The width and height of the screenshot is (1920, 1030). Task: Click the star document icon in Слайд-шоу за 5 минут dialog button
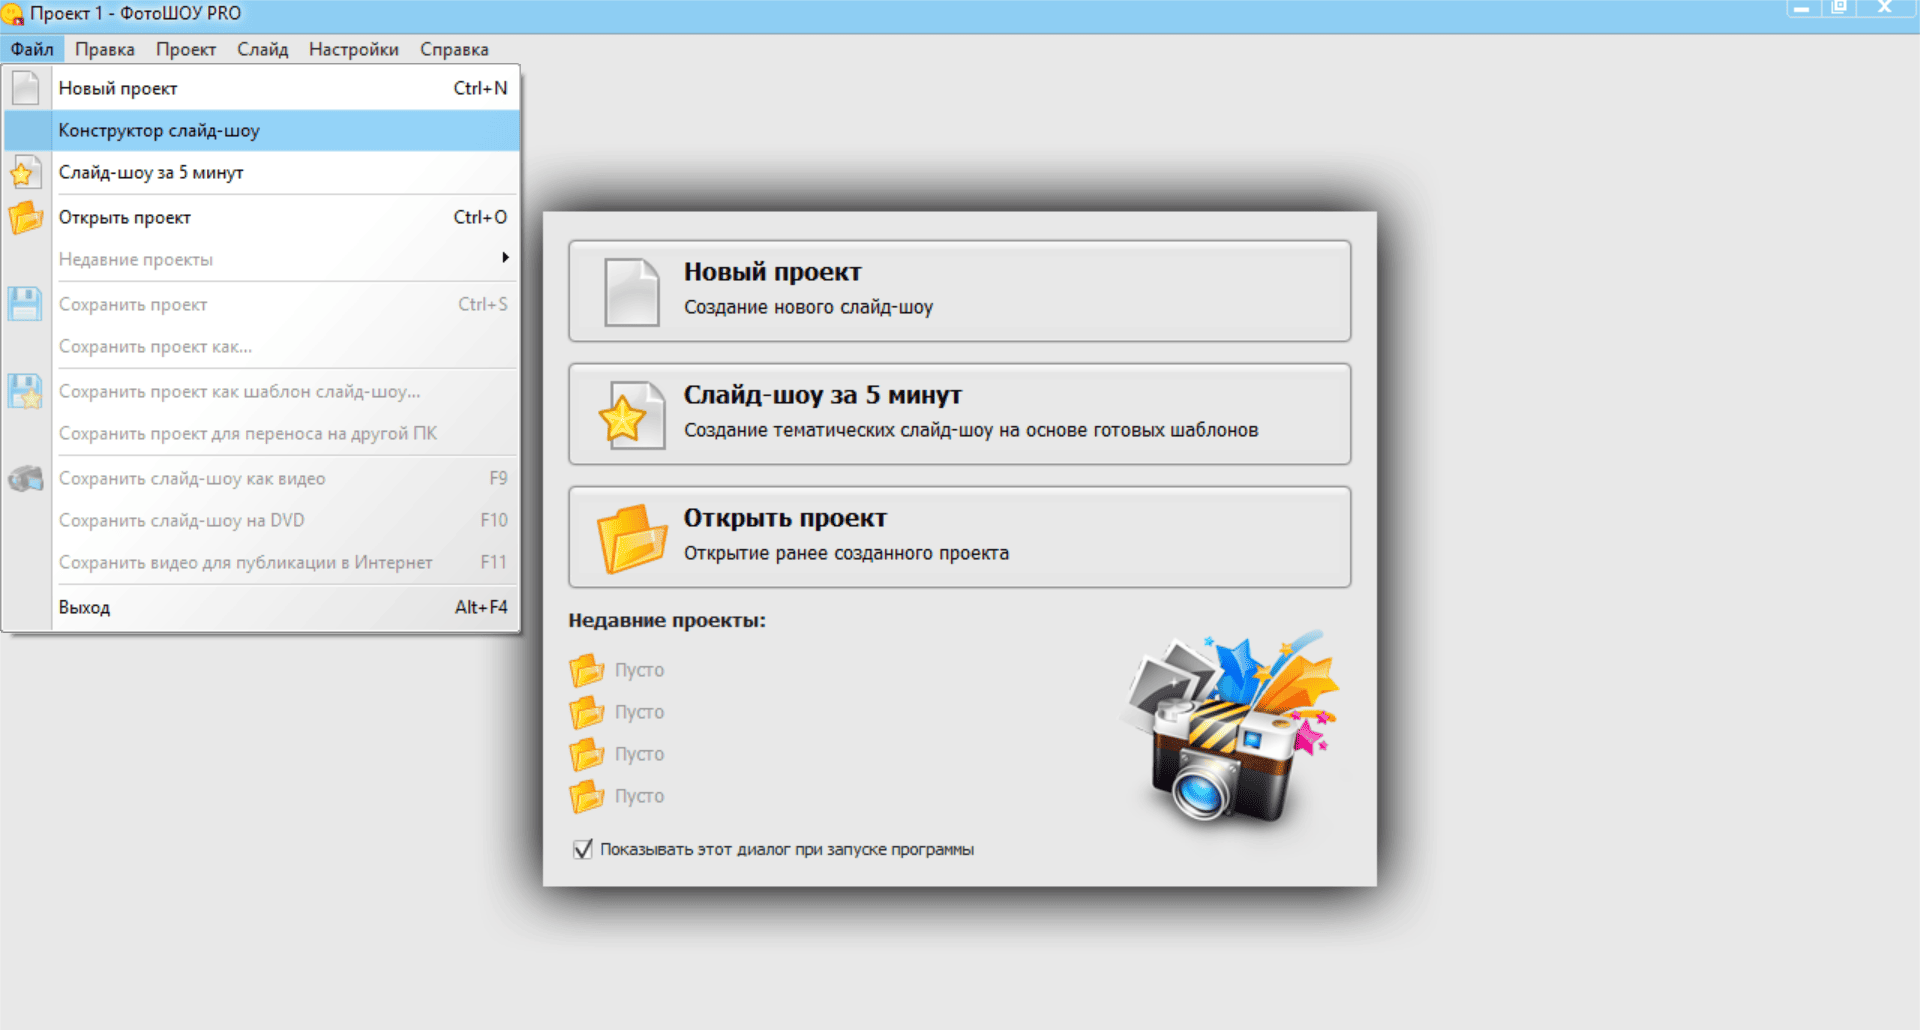pos(632,415)
